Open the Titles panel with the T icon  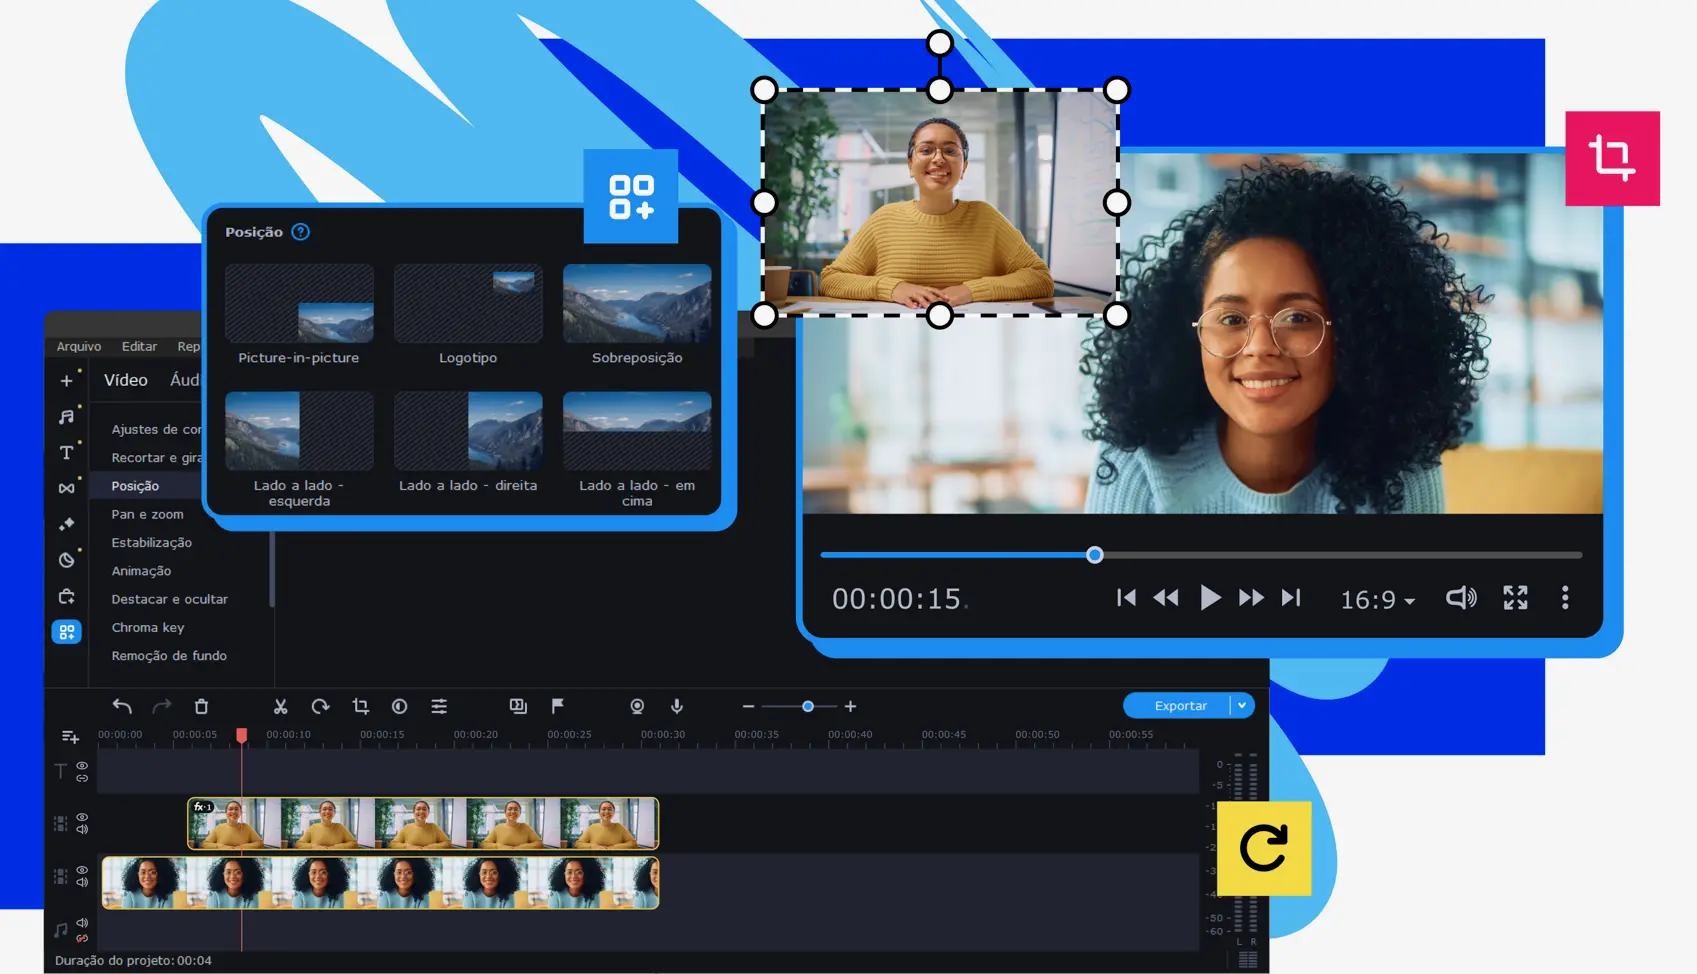click(66, 452)
